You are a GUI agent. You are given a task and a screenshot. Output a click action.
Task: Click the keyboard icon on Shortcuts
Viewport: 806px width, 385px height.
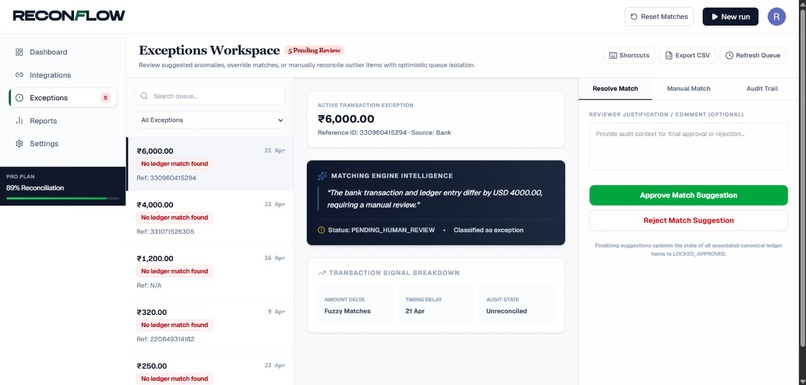(613, 56)
